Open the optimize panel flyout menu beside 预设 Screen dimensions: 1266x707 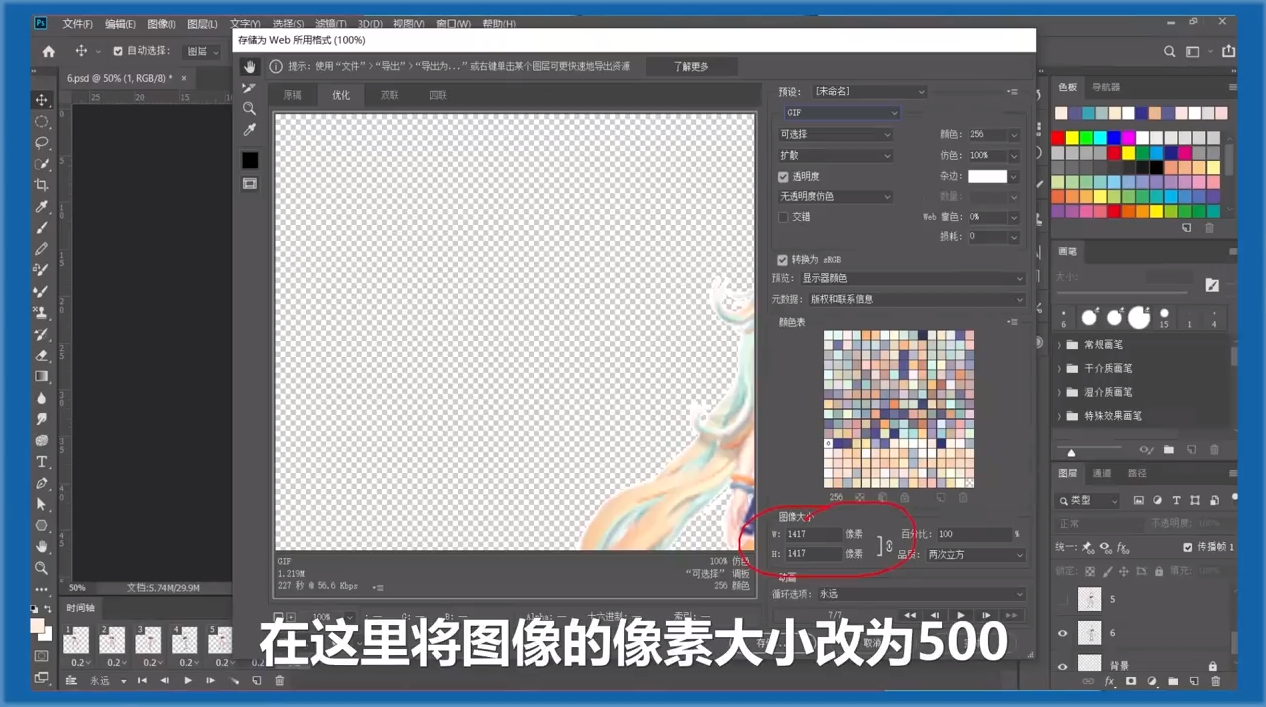click(1012, 92)
